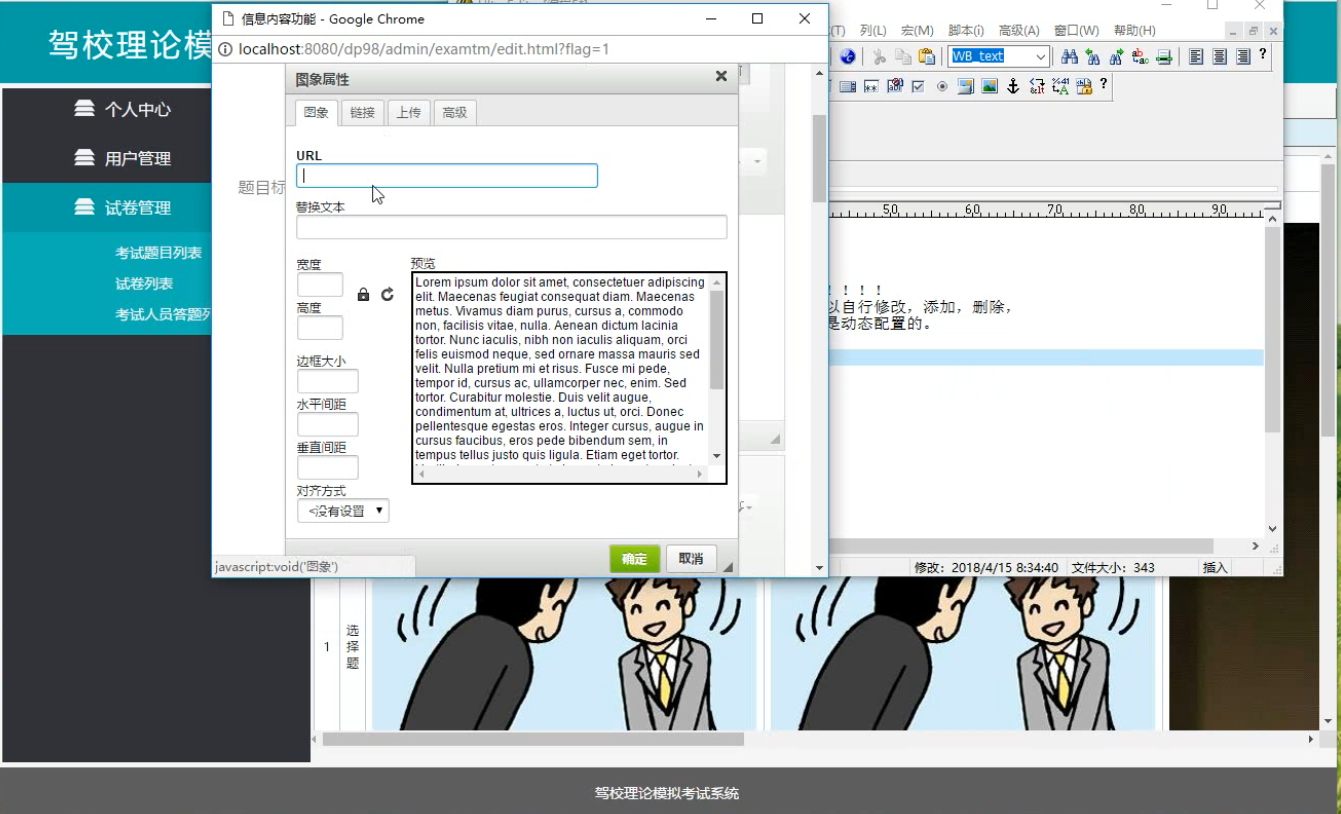Open the 高级(A) menu in editor window
This screenshot has height=814, width=1341.
click(1019, 30)
